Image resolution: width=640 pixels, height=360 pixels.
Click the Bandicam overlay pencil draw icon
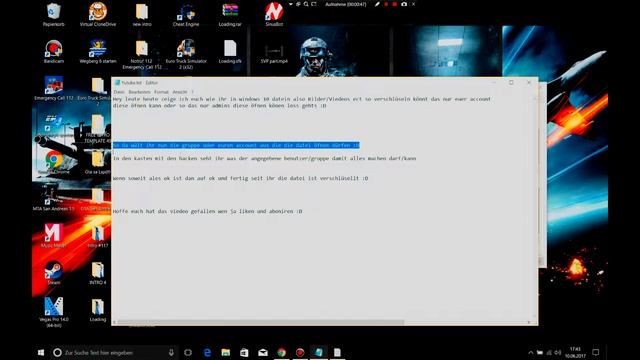point(377,4)
